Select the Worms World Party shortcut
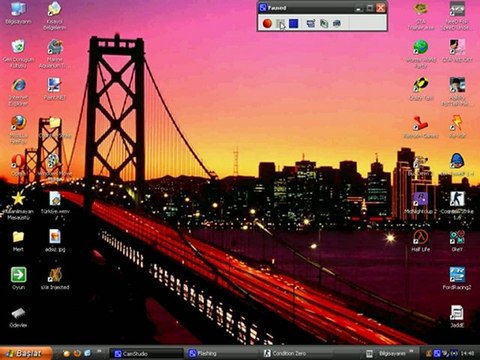This screenshot has height=360, width=480. point(421,54)
